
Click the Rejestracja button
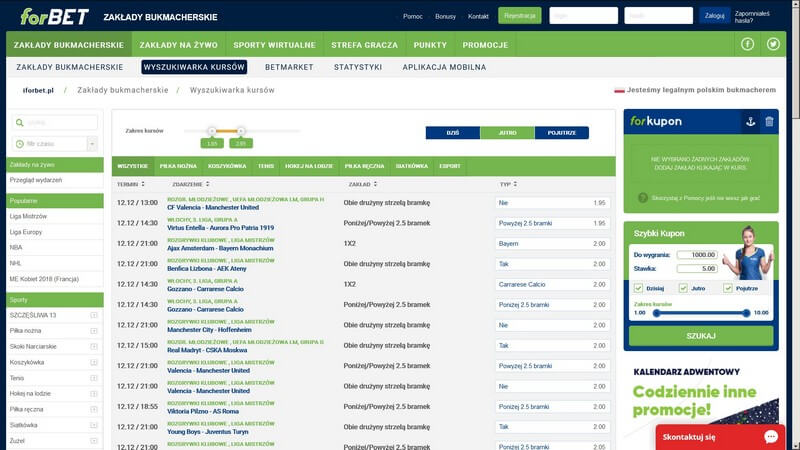point(520,16)
